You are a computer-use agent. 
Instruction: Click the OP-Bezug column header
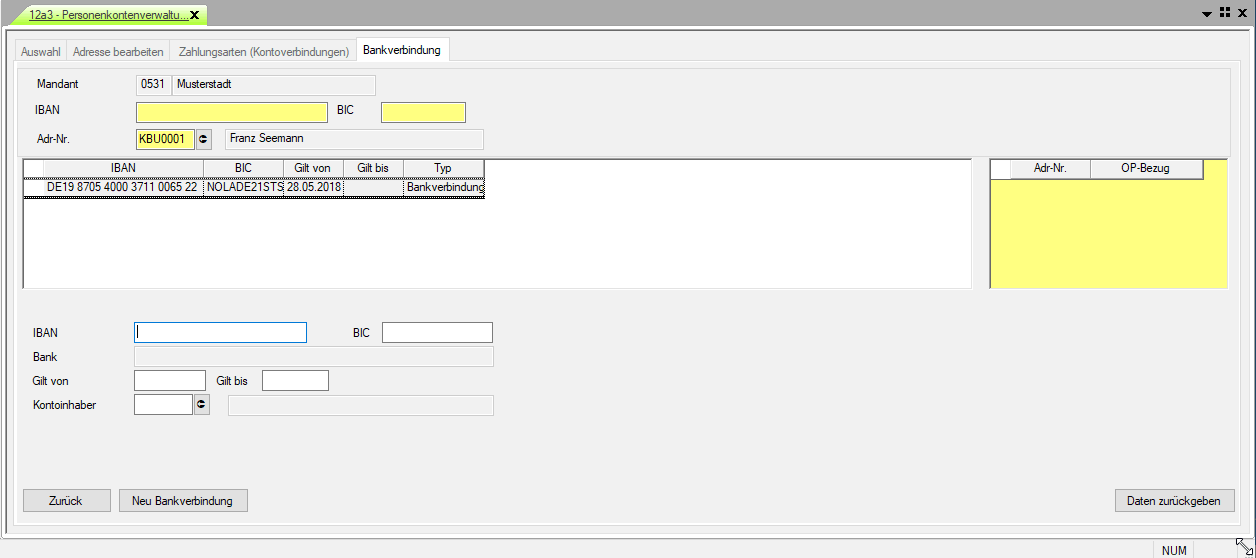[x=1146, y=169]
